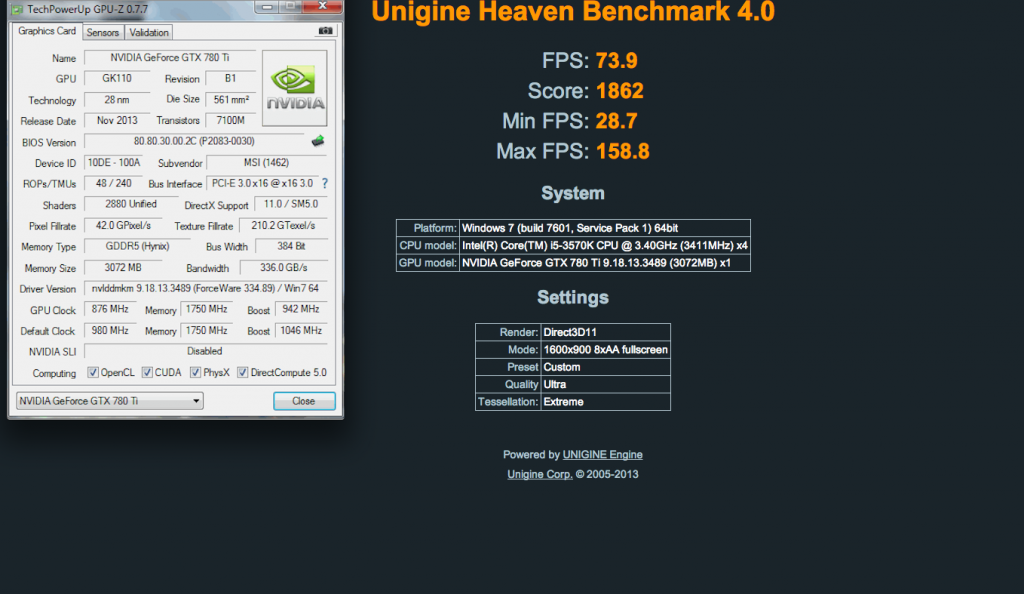This screenshot has width=1024, height=594.
Task: Click the bus interface question mark icon
Action: [x=324, y=184]
